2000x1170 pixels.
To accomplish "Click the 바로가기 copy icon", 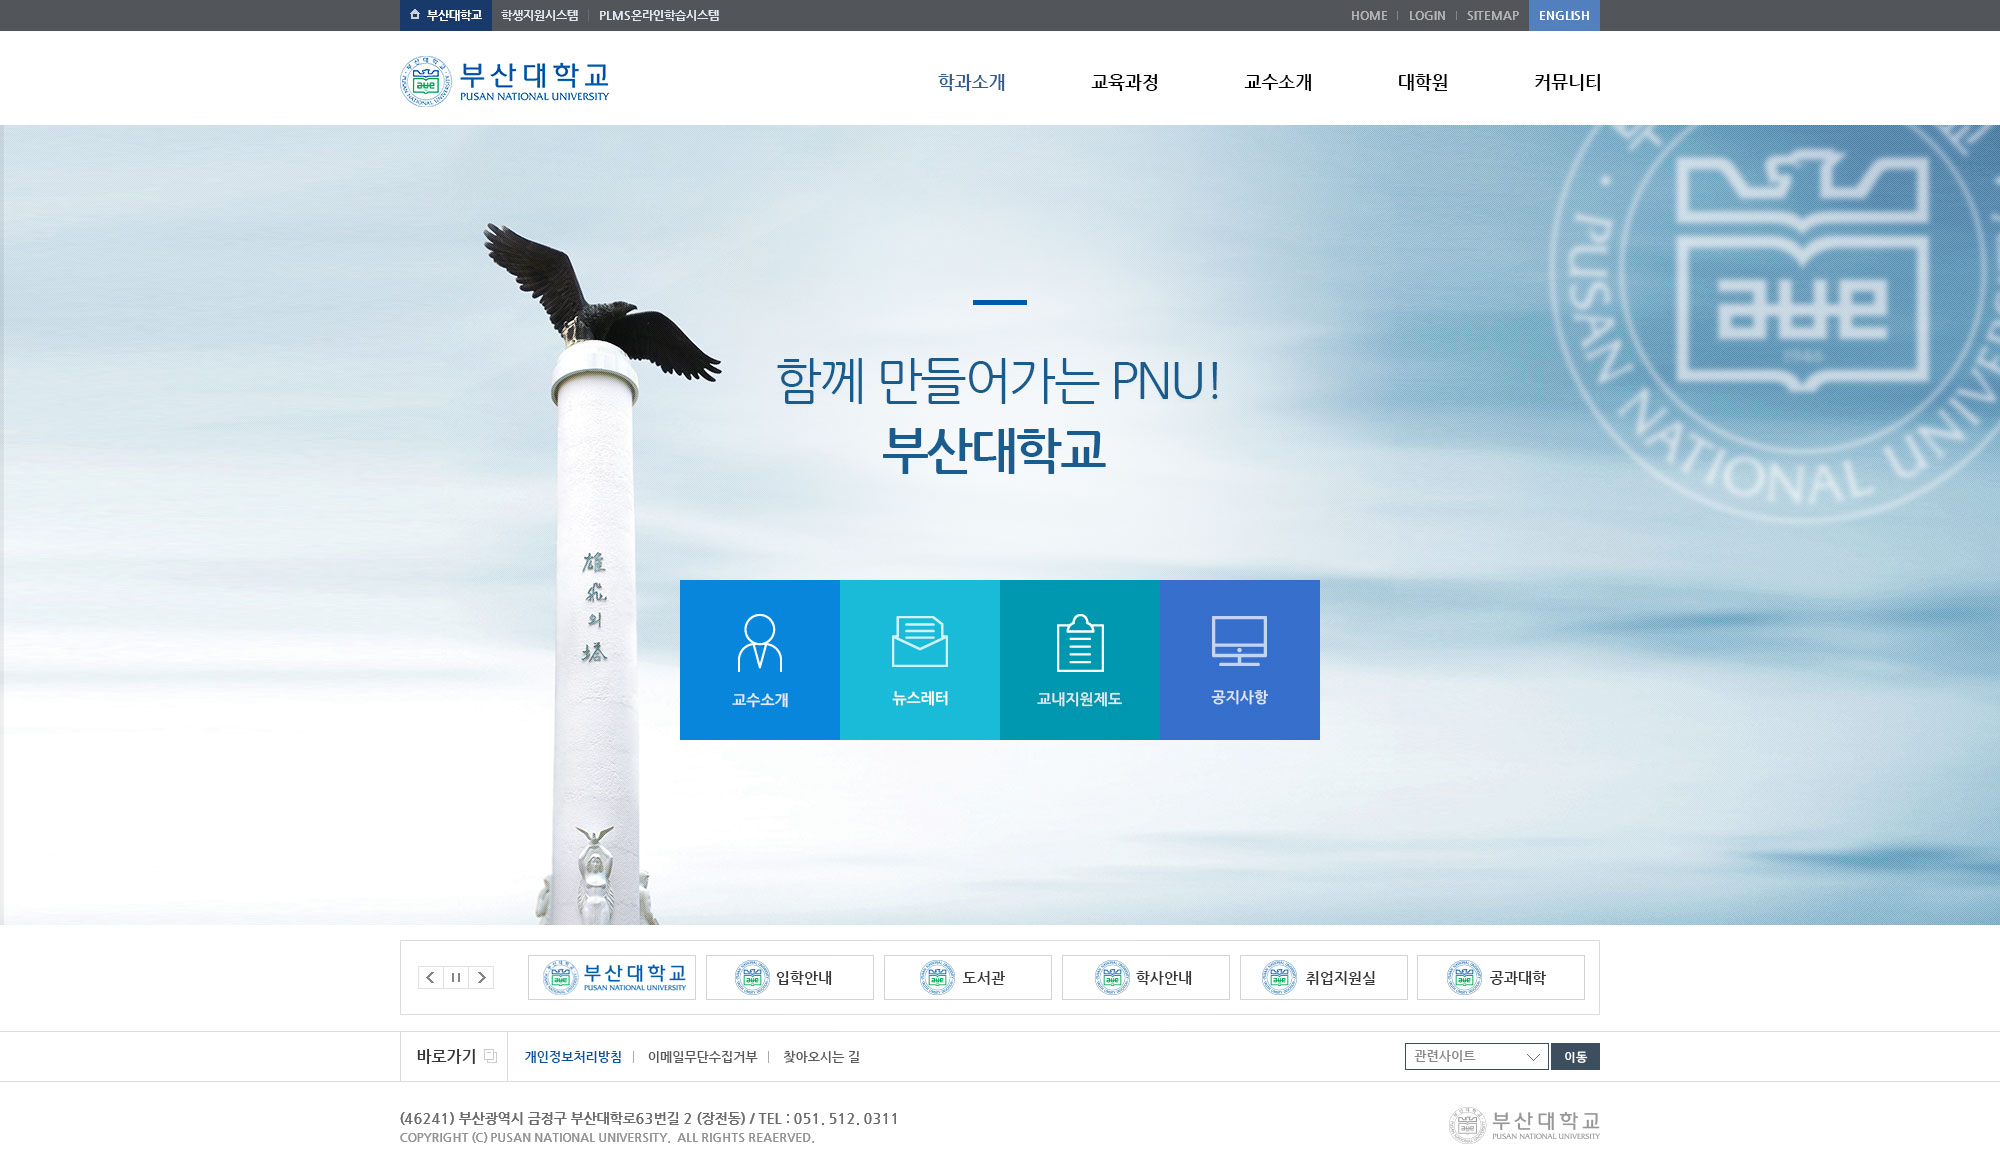I will click(x=490, y=1056).
